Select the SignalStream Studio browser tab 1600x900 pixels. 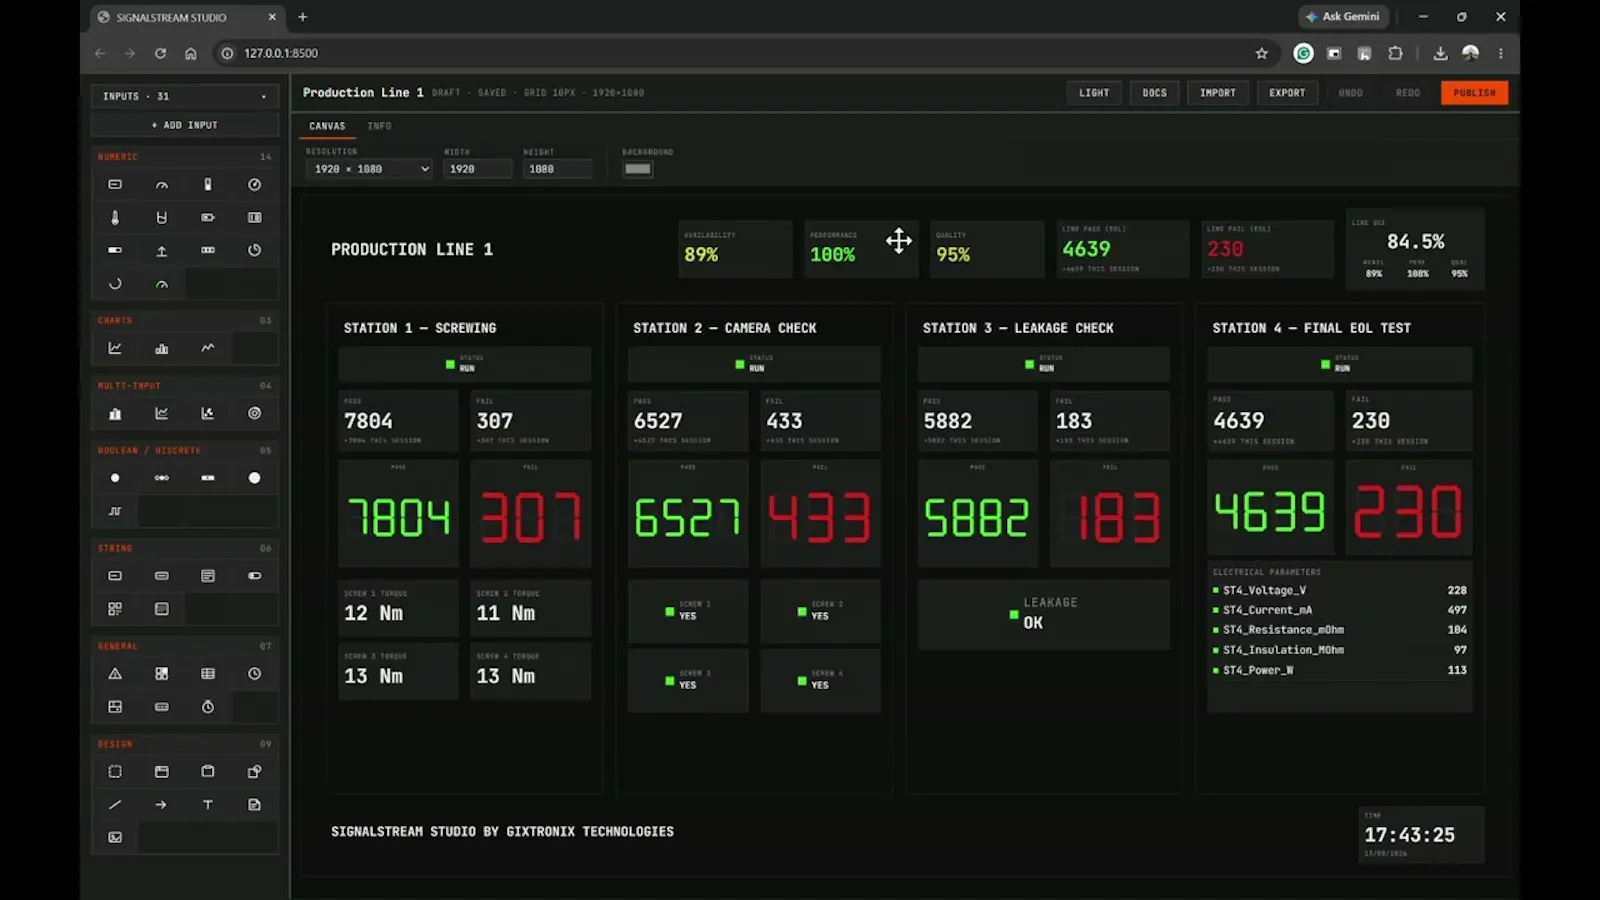click(187, 17)
